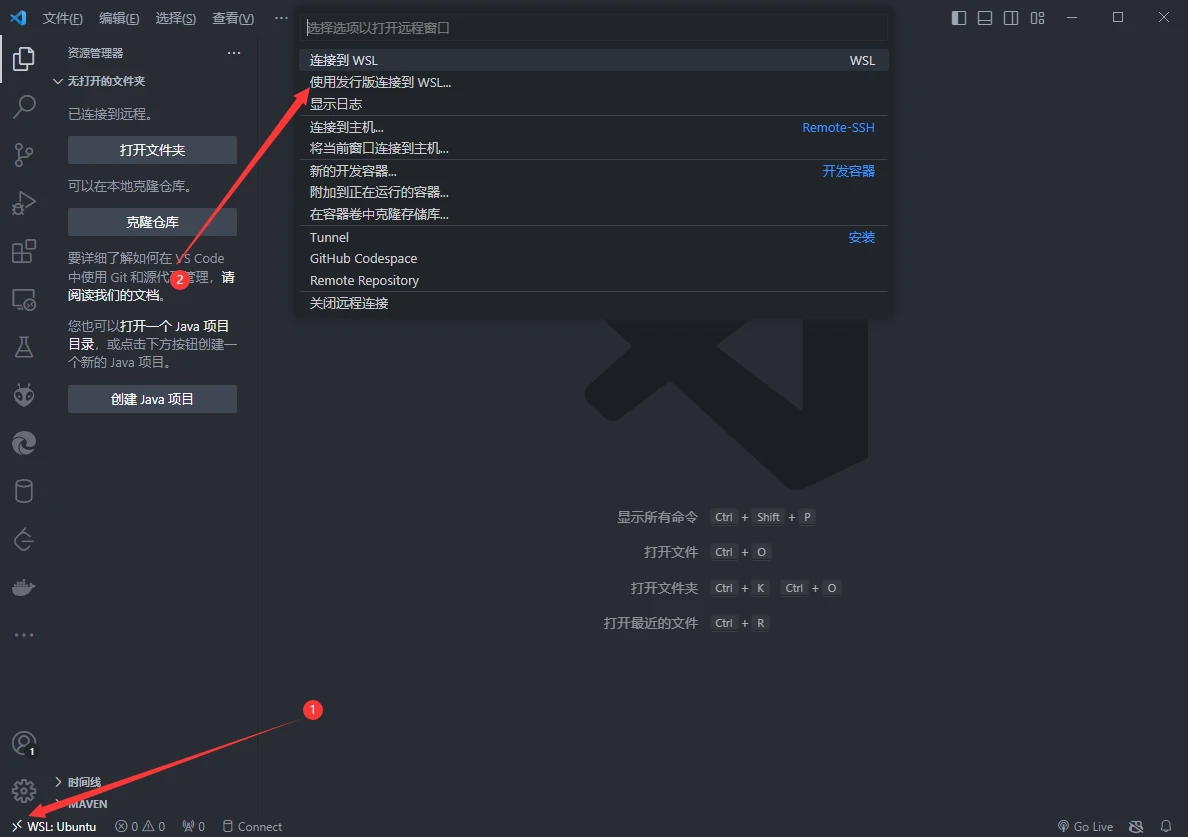
Task: Select 使用发行版连接到 WSL... option
Action: coord(381,83)
